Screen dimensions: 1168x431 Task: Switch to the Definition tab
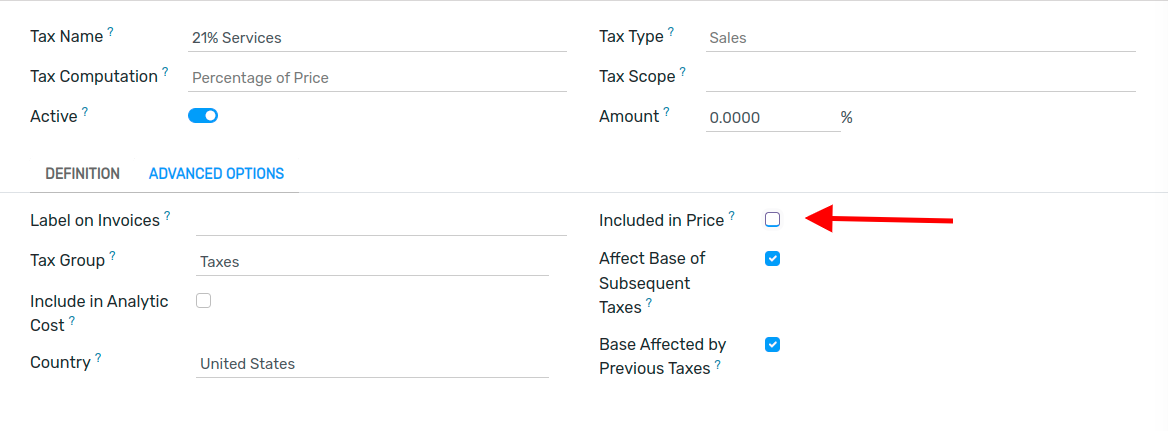tap(83, 173)
